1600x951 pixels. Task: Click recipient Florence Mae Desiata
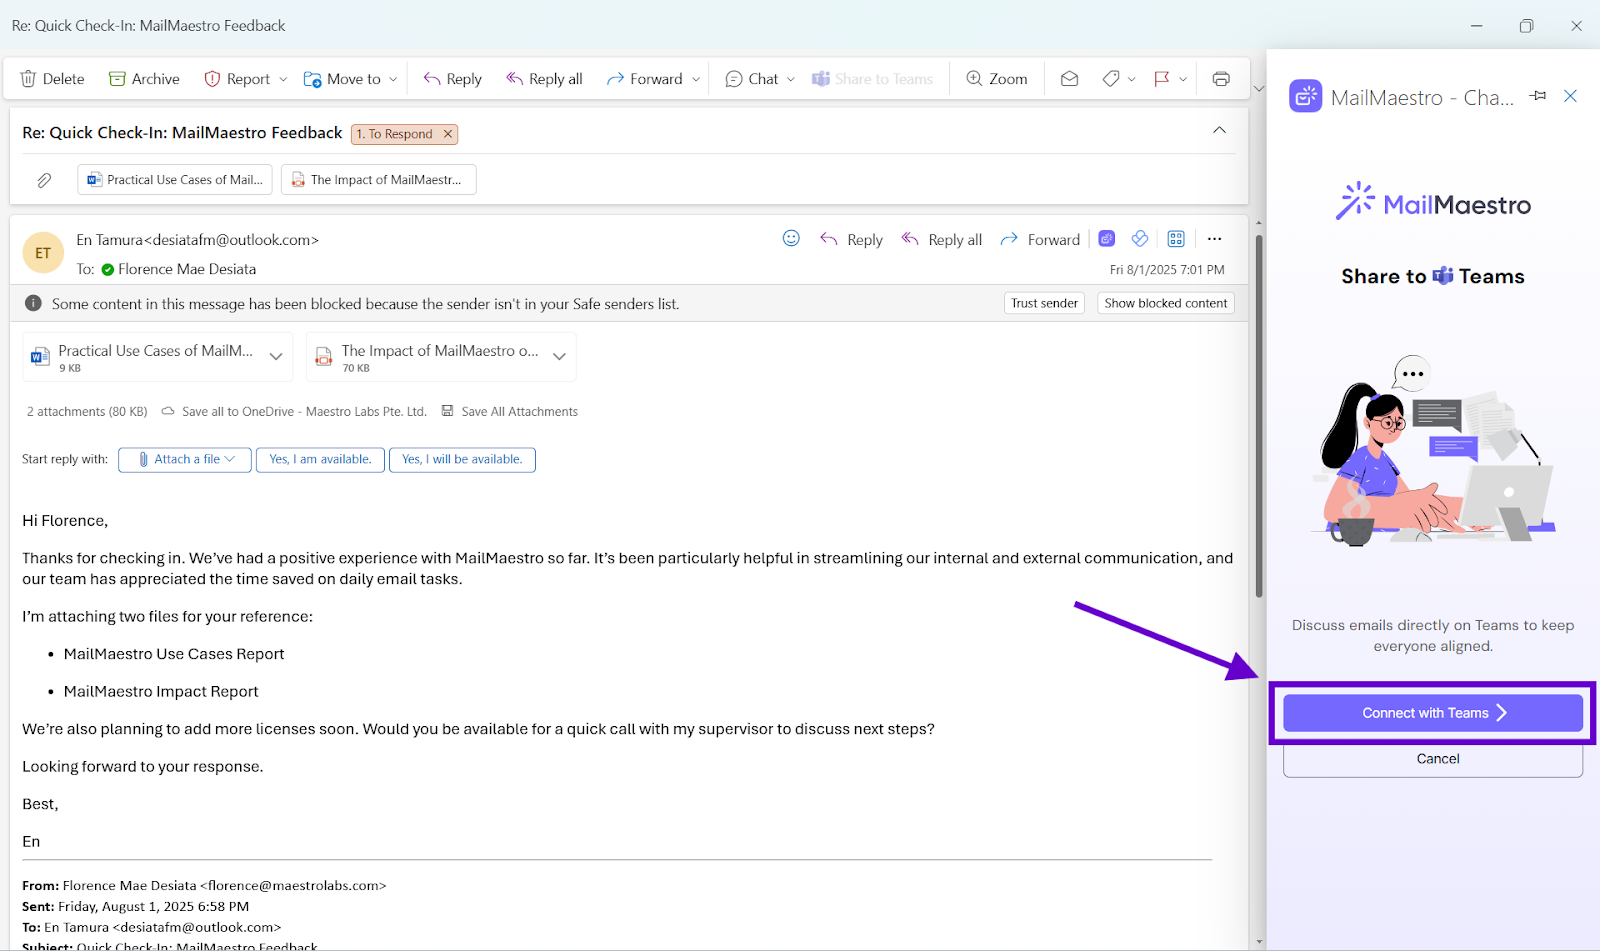pyautogui.click(x=187, y=269)
